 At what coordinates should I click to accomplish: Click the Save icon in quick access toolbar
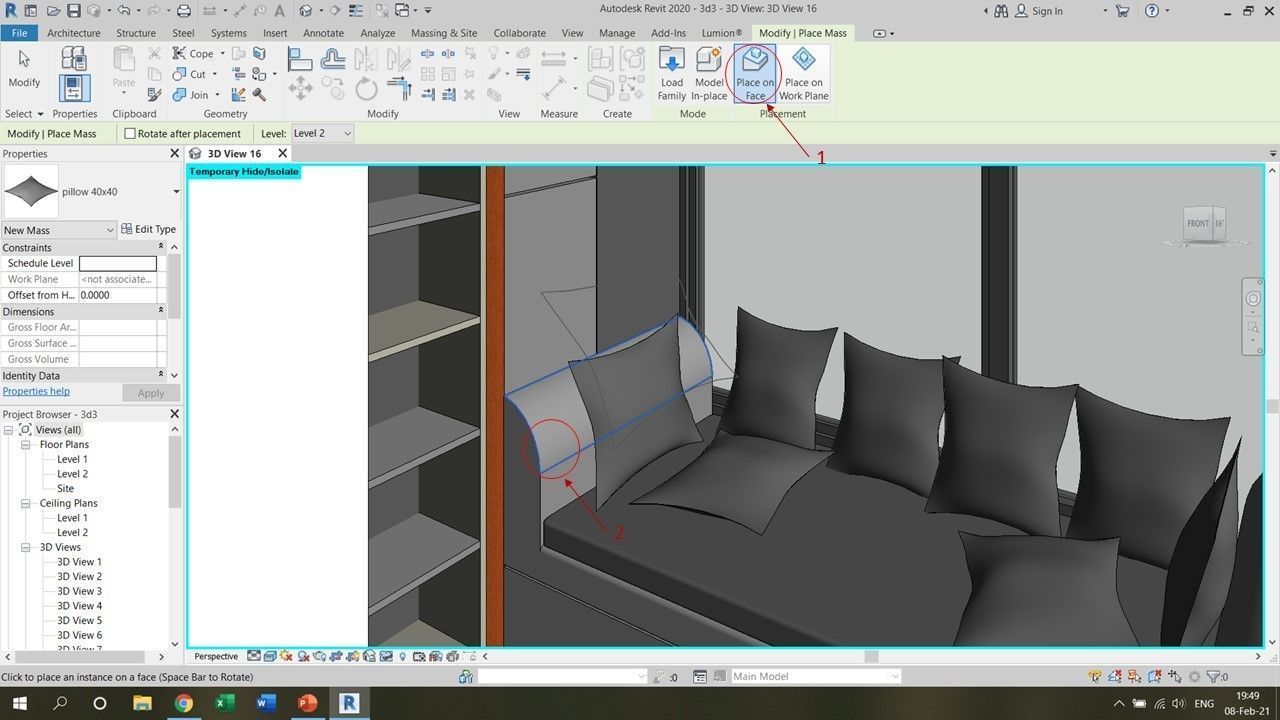click(74, 11)
